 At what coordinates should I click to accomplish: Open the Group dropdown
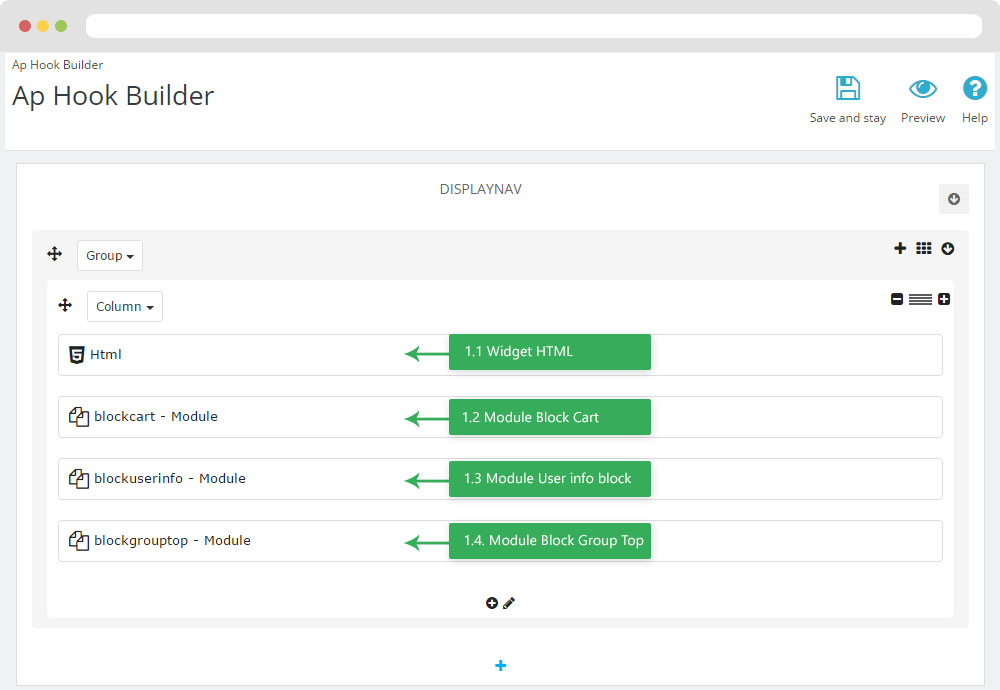[110, 255]
